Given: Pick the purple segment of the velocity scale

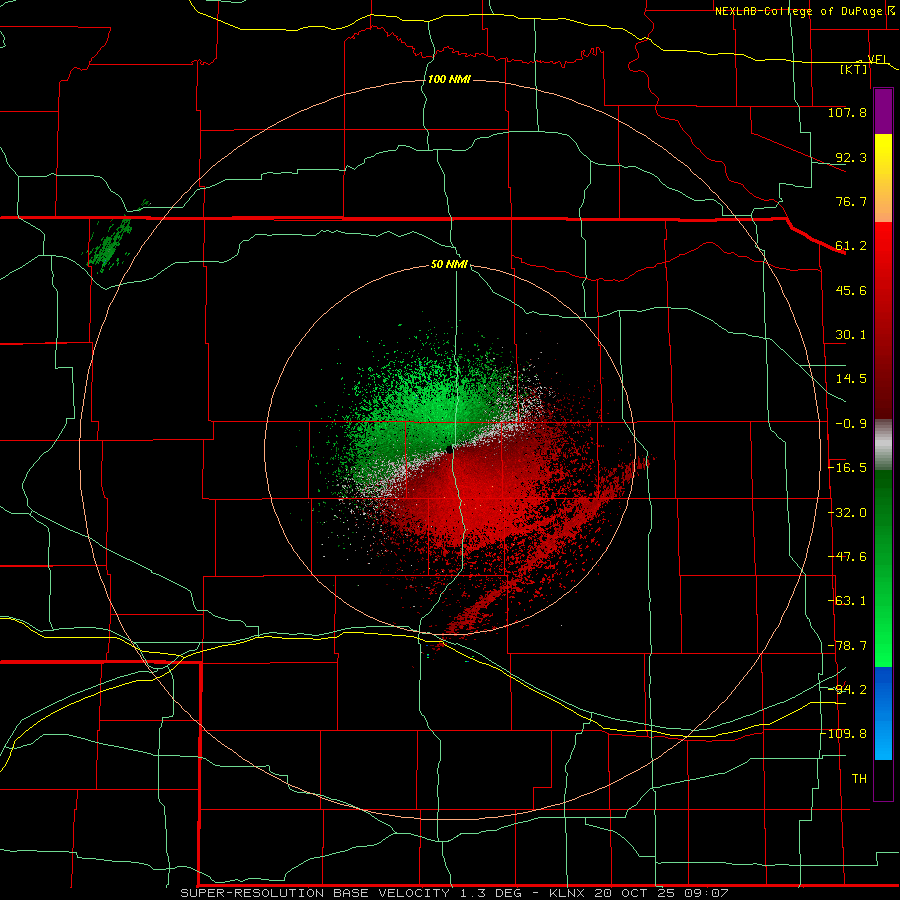Looking at the screenshot, I should [x=883, y=111].
